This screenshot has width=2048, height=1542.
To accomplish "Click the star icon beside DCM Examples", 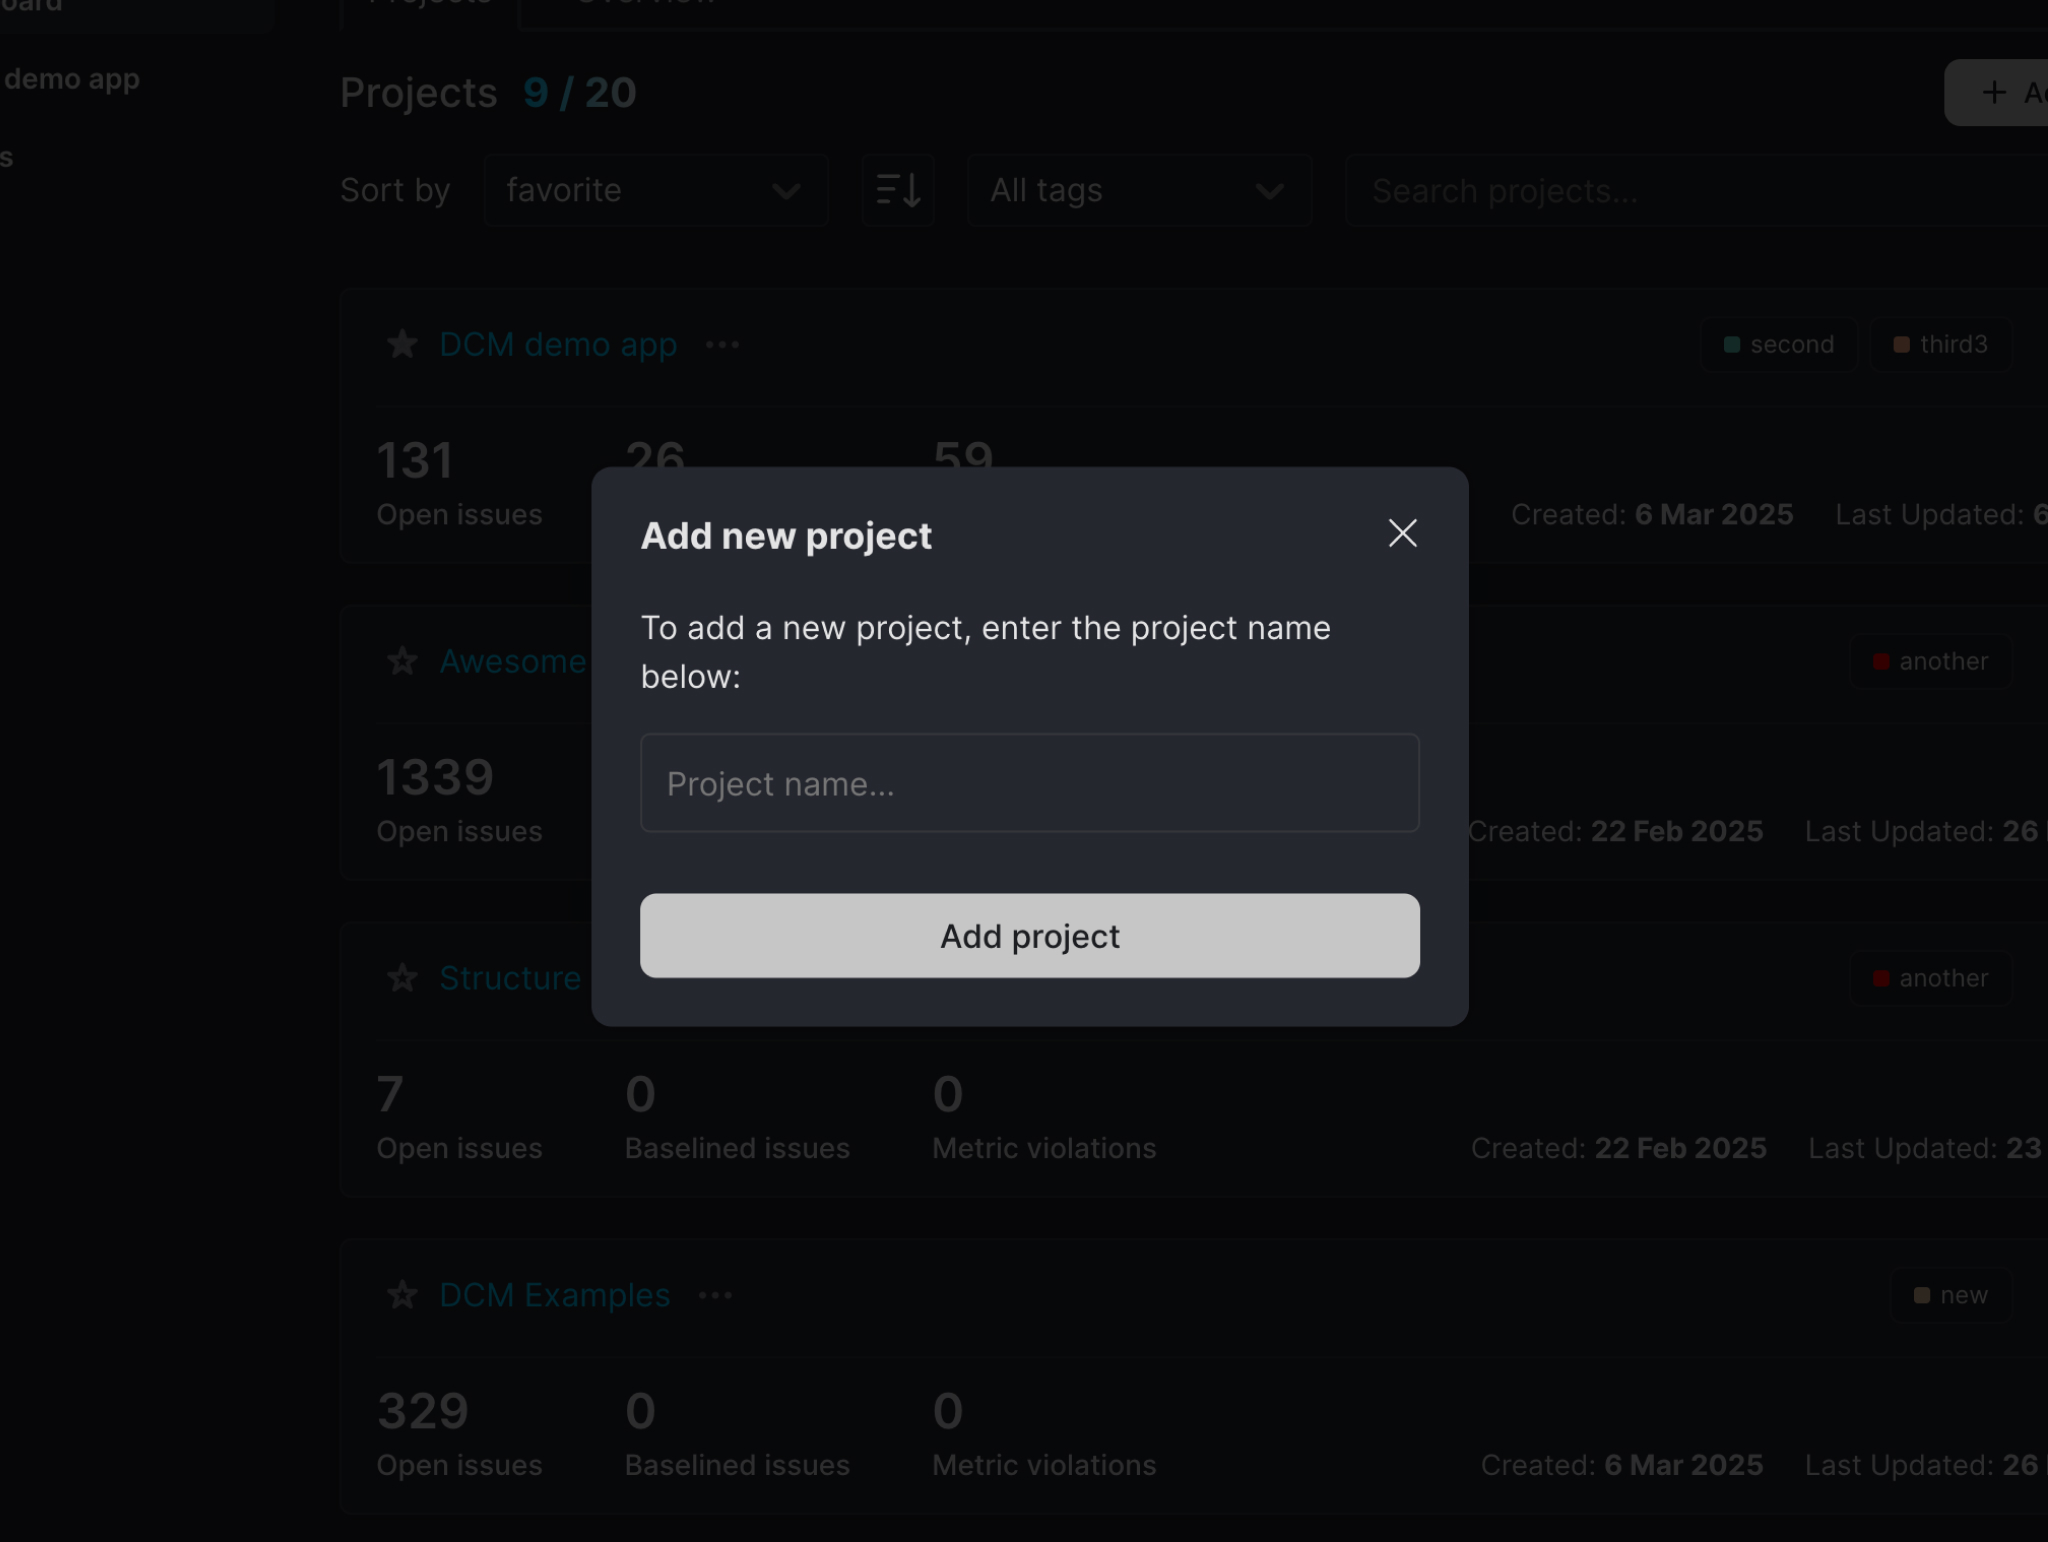I will (403, 1294).
